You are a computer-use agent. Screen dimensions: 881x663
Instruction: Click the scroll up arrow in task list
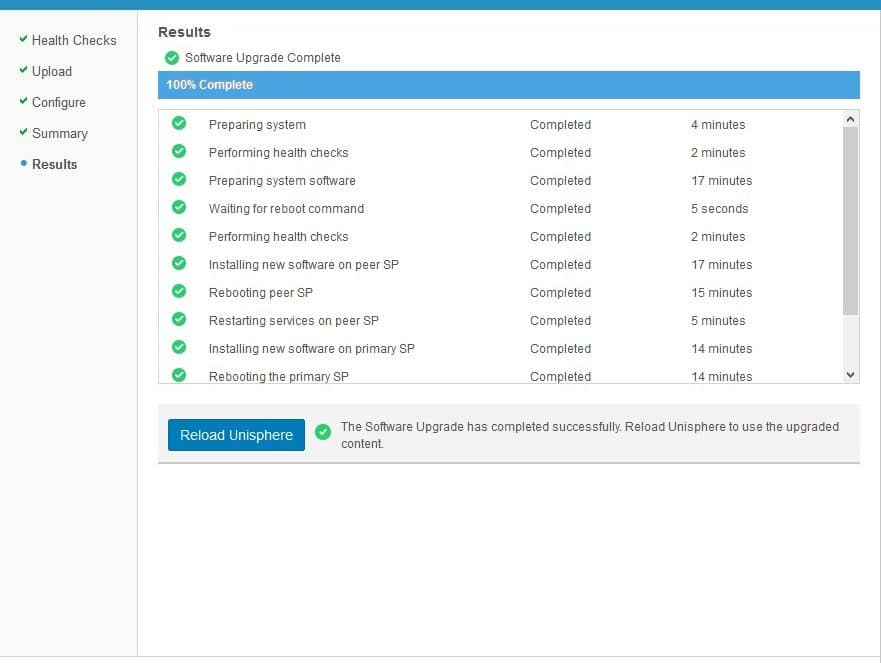click(x=850, y=119)
